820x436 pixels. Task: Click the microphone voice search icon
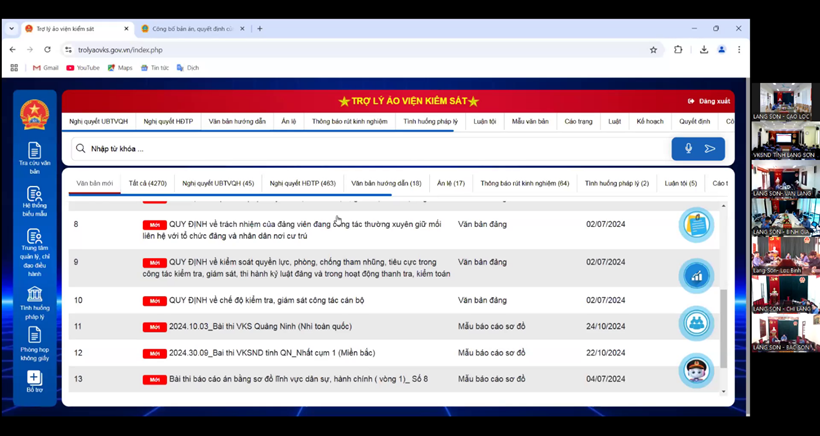(687, 149)
